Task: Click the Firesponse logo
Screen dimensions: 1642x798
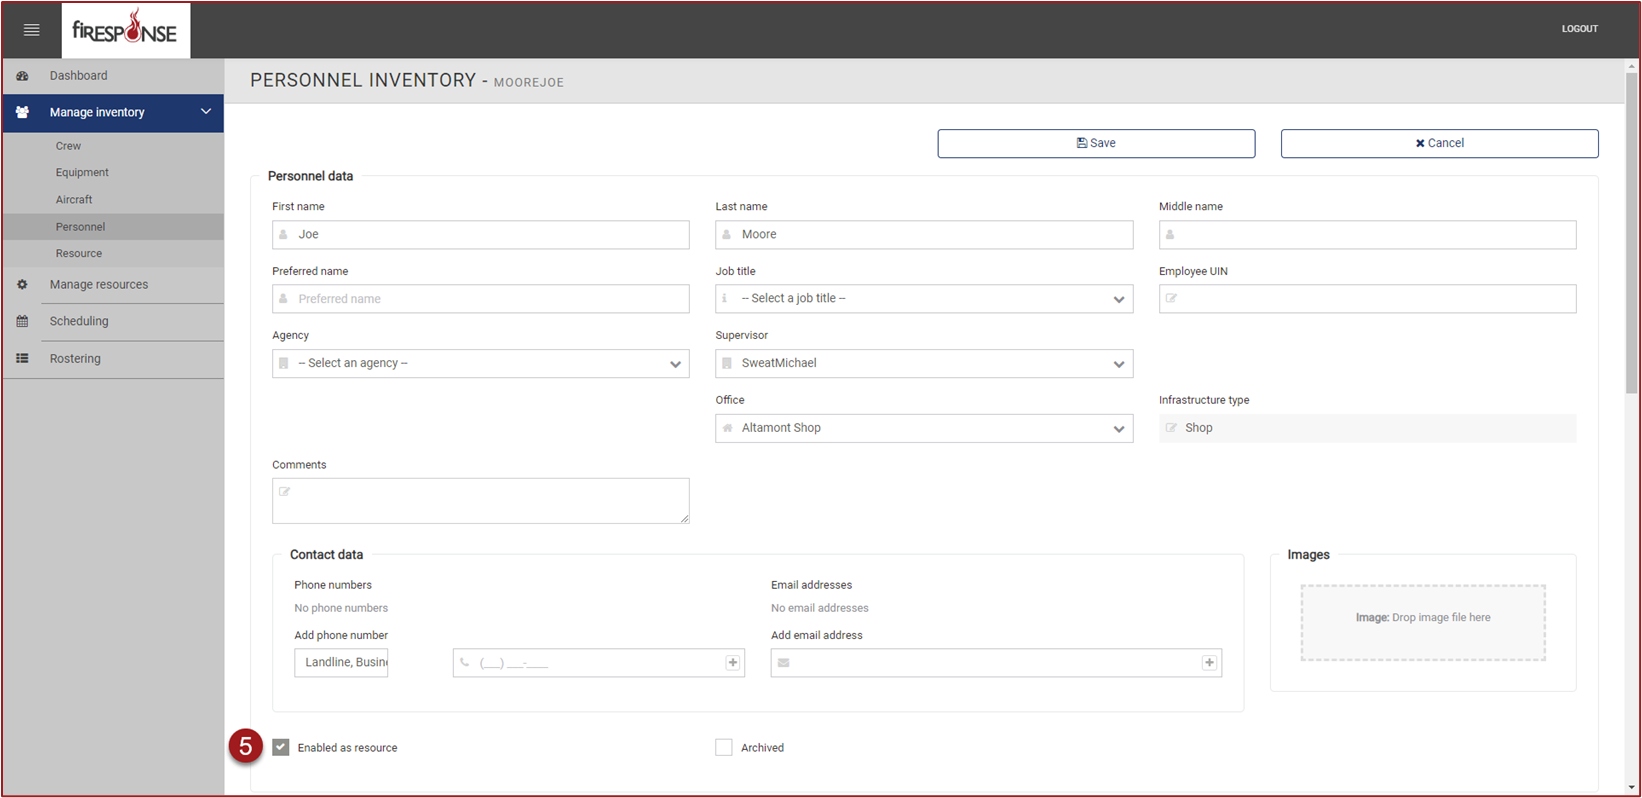Action: click(125, 30)
